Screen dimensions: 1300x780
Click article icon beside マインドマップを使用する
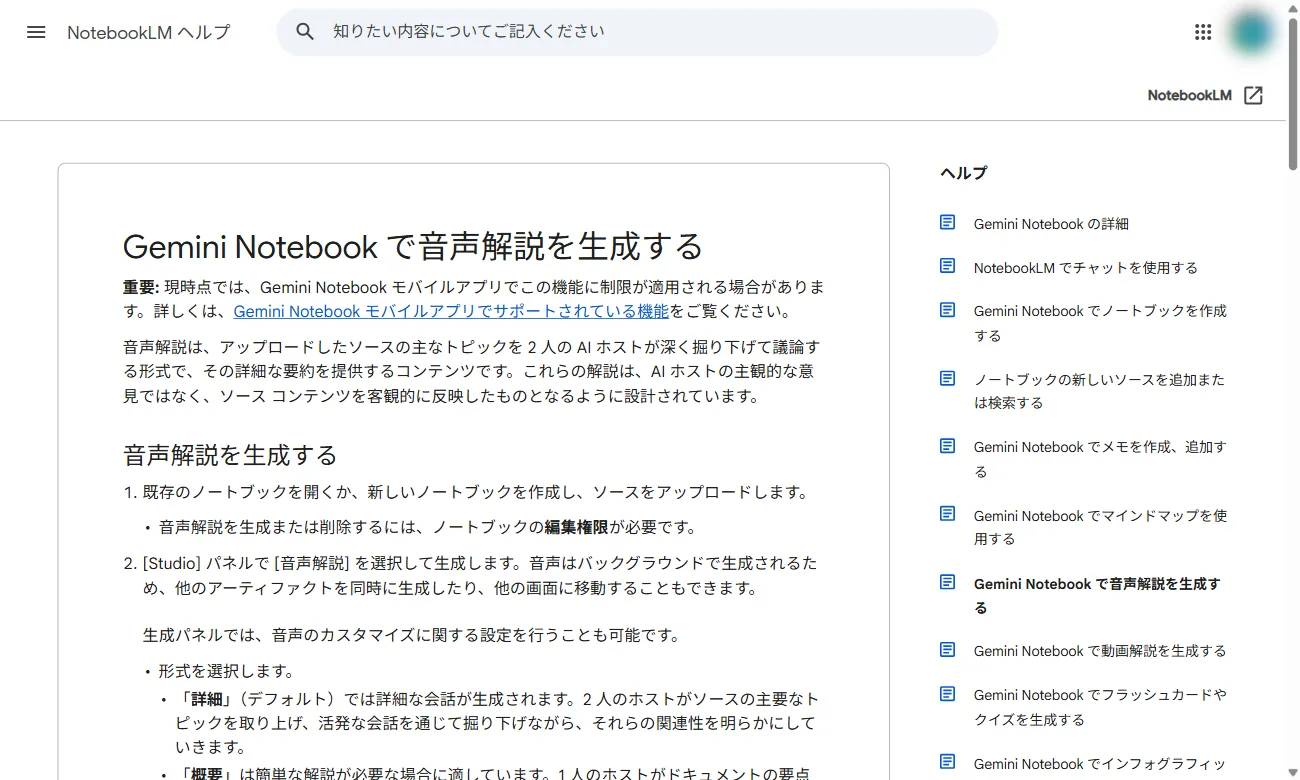[x=947, y=514]
